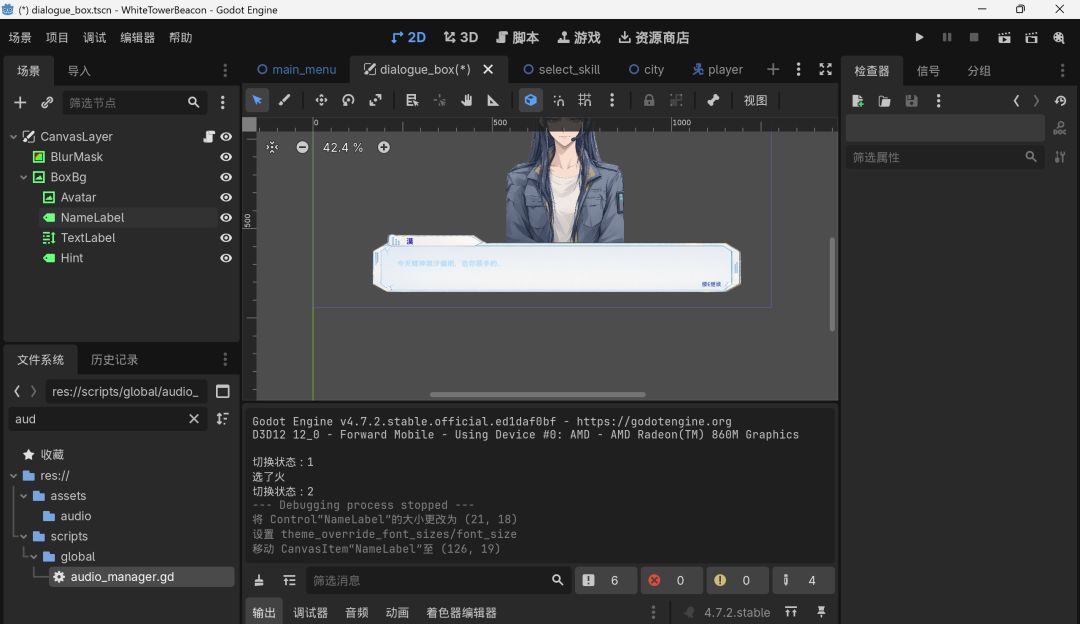Toggle distraction-free mode expand icon

pos(825,70)
